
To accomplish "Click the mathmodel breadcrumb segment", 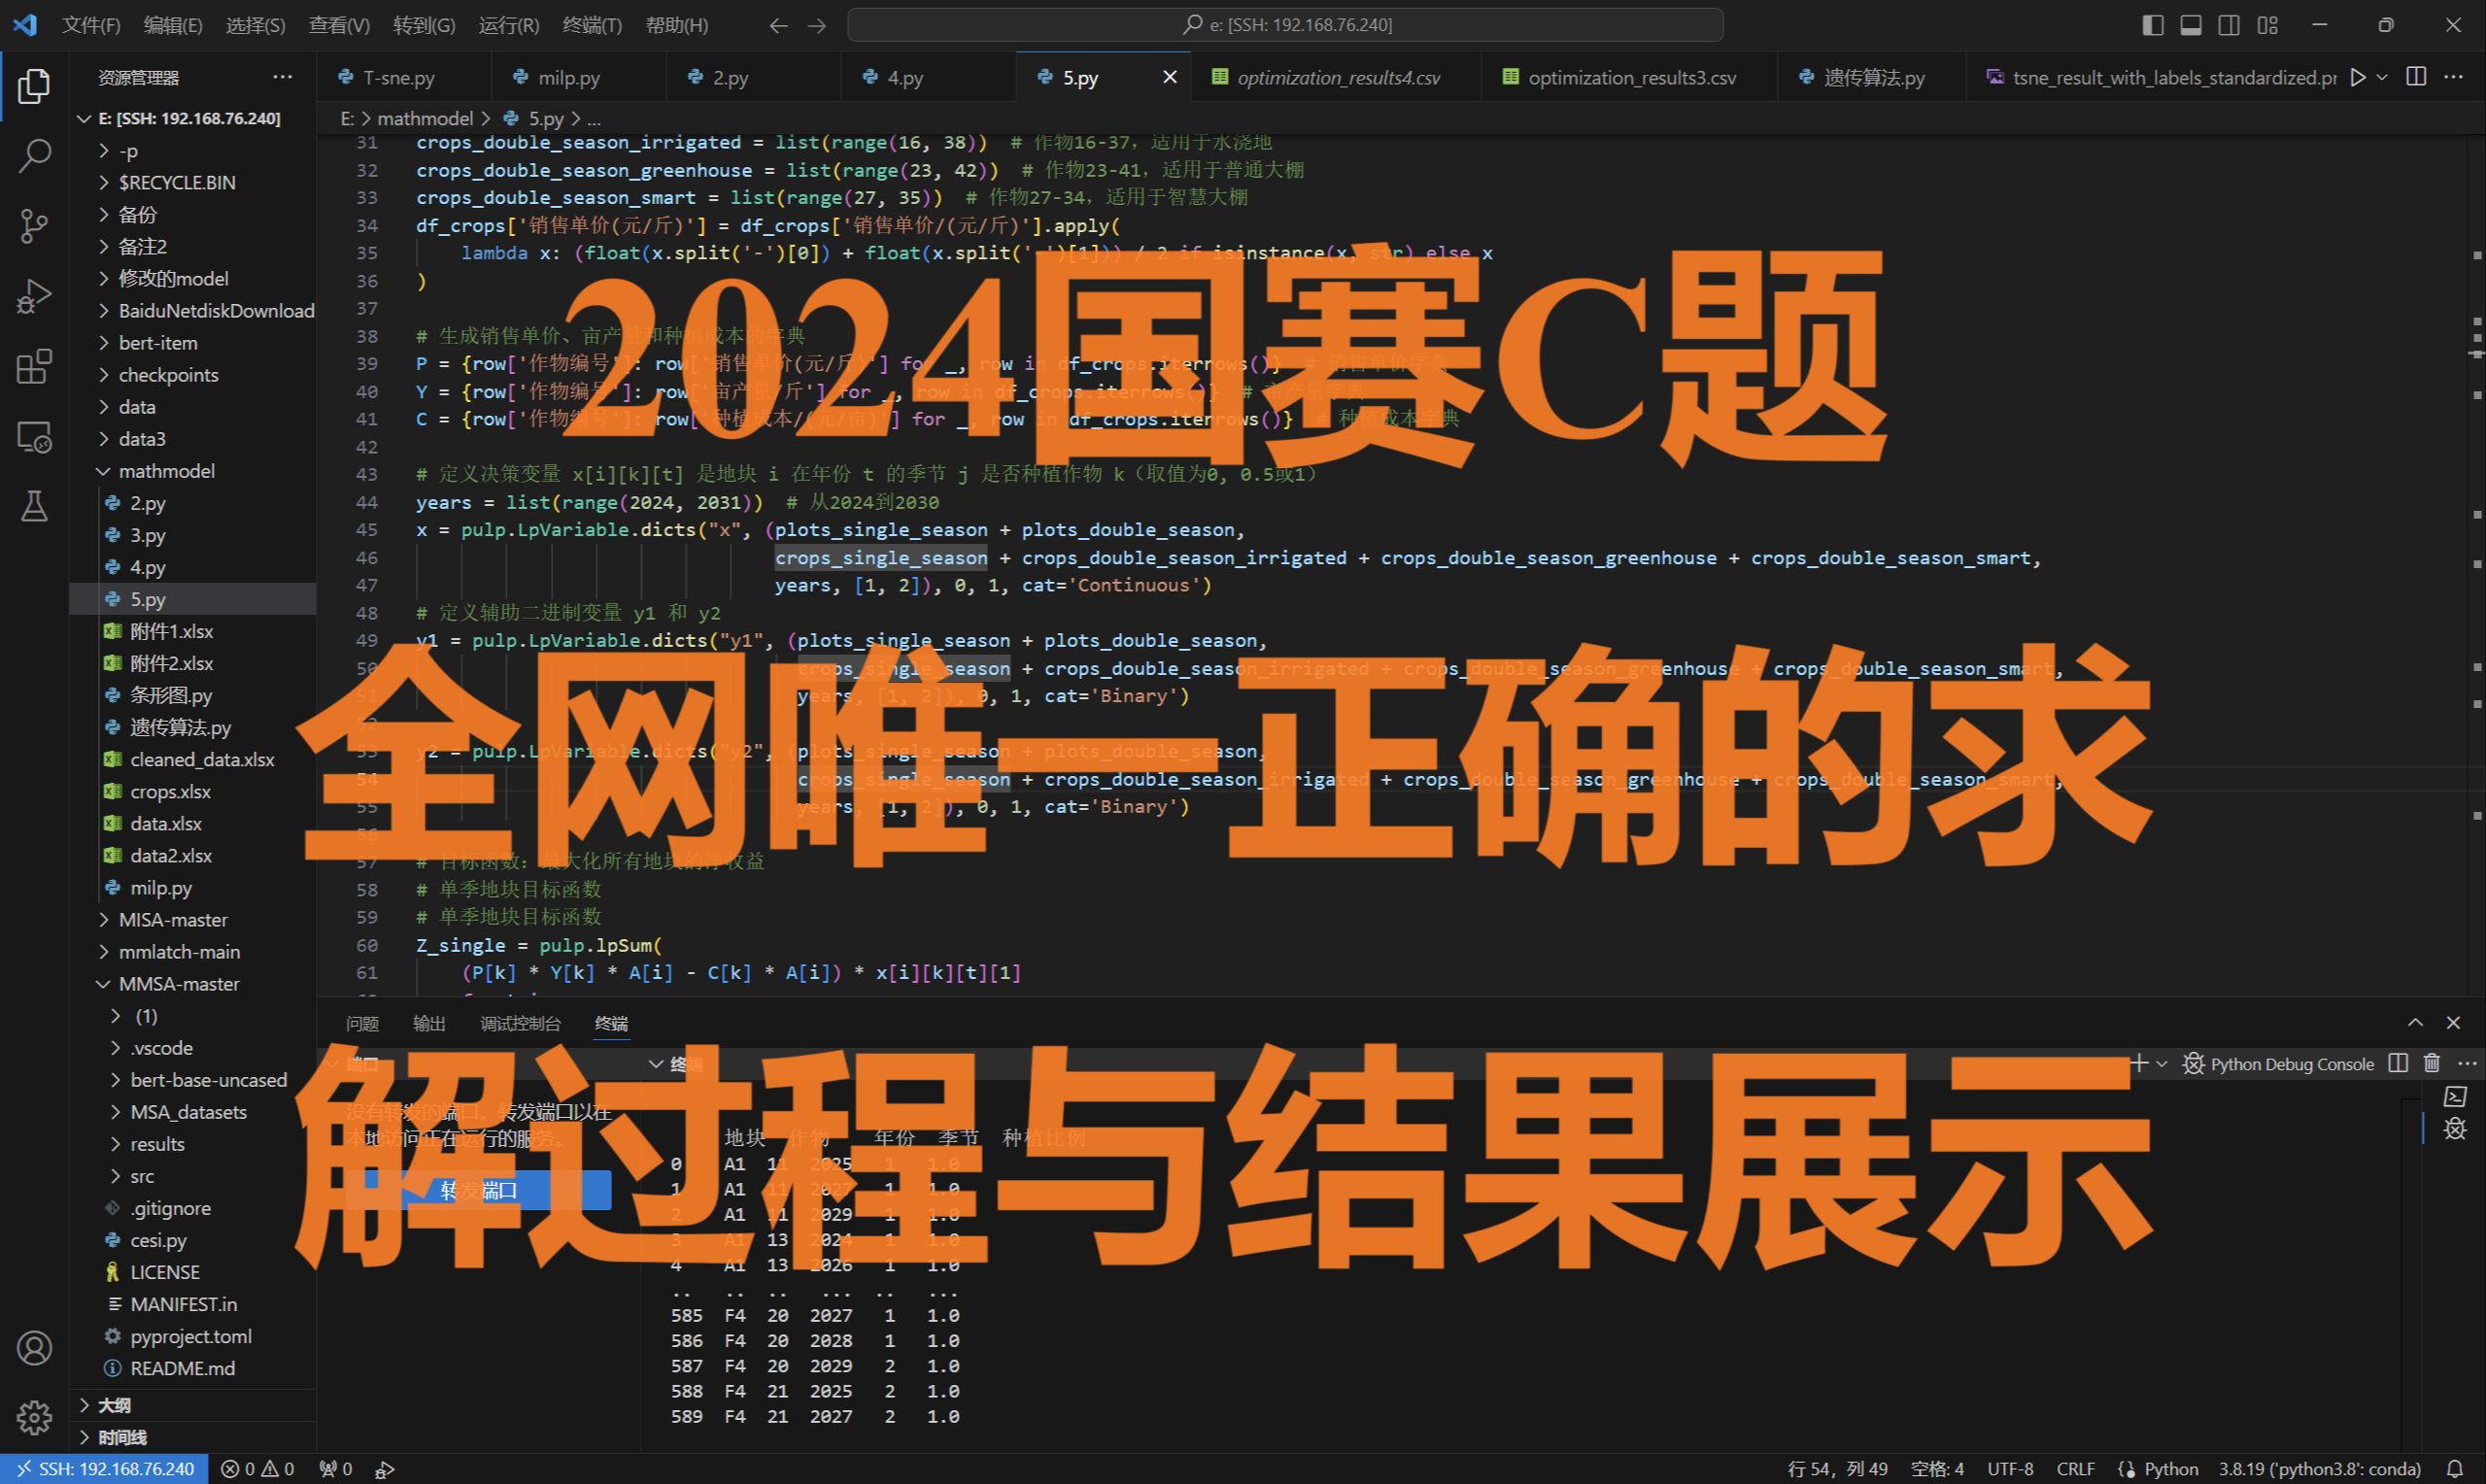I will click(x=425, y=118).
